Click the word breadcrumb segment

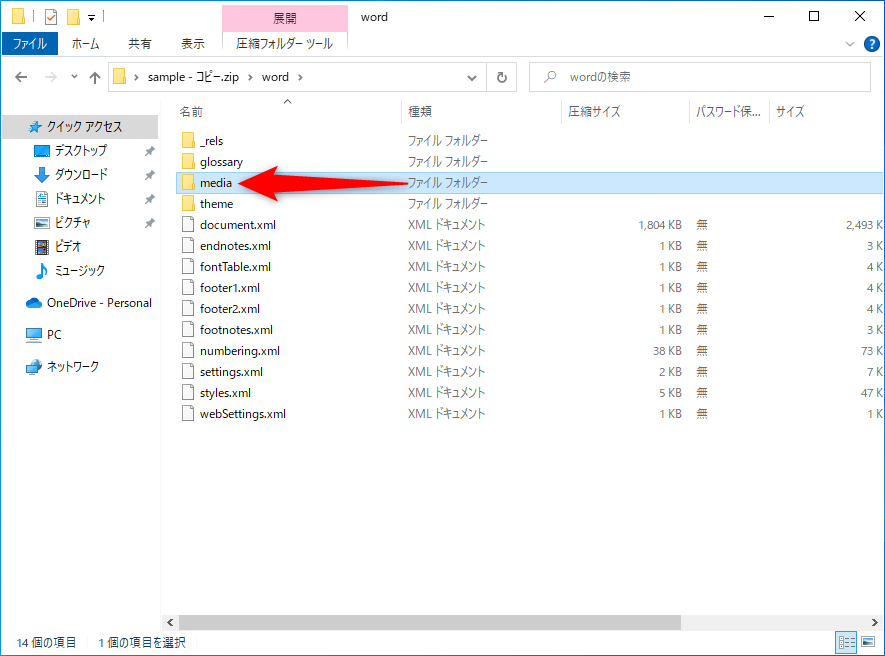coord(275,77)
